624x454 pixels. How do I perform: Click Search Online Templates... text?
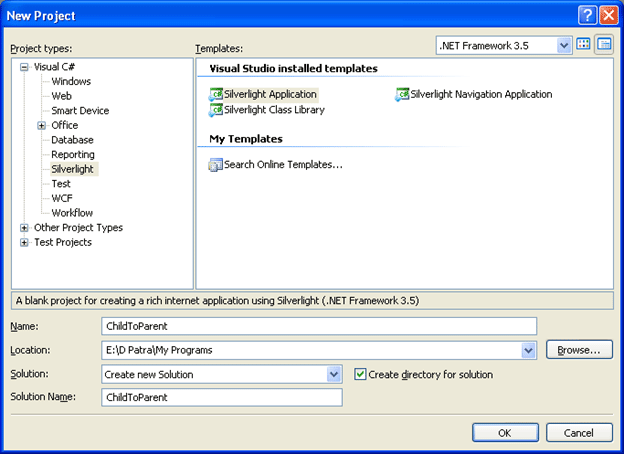[283, 165]
